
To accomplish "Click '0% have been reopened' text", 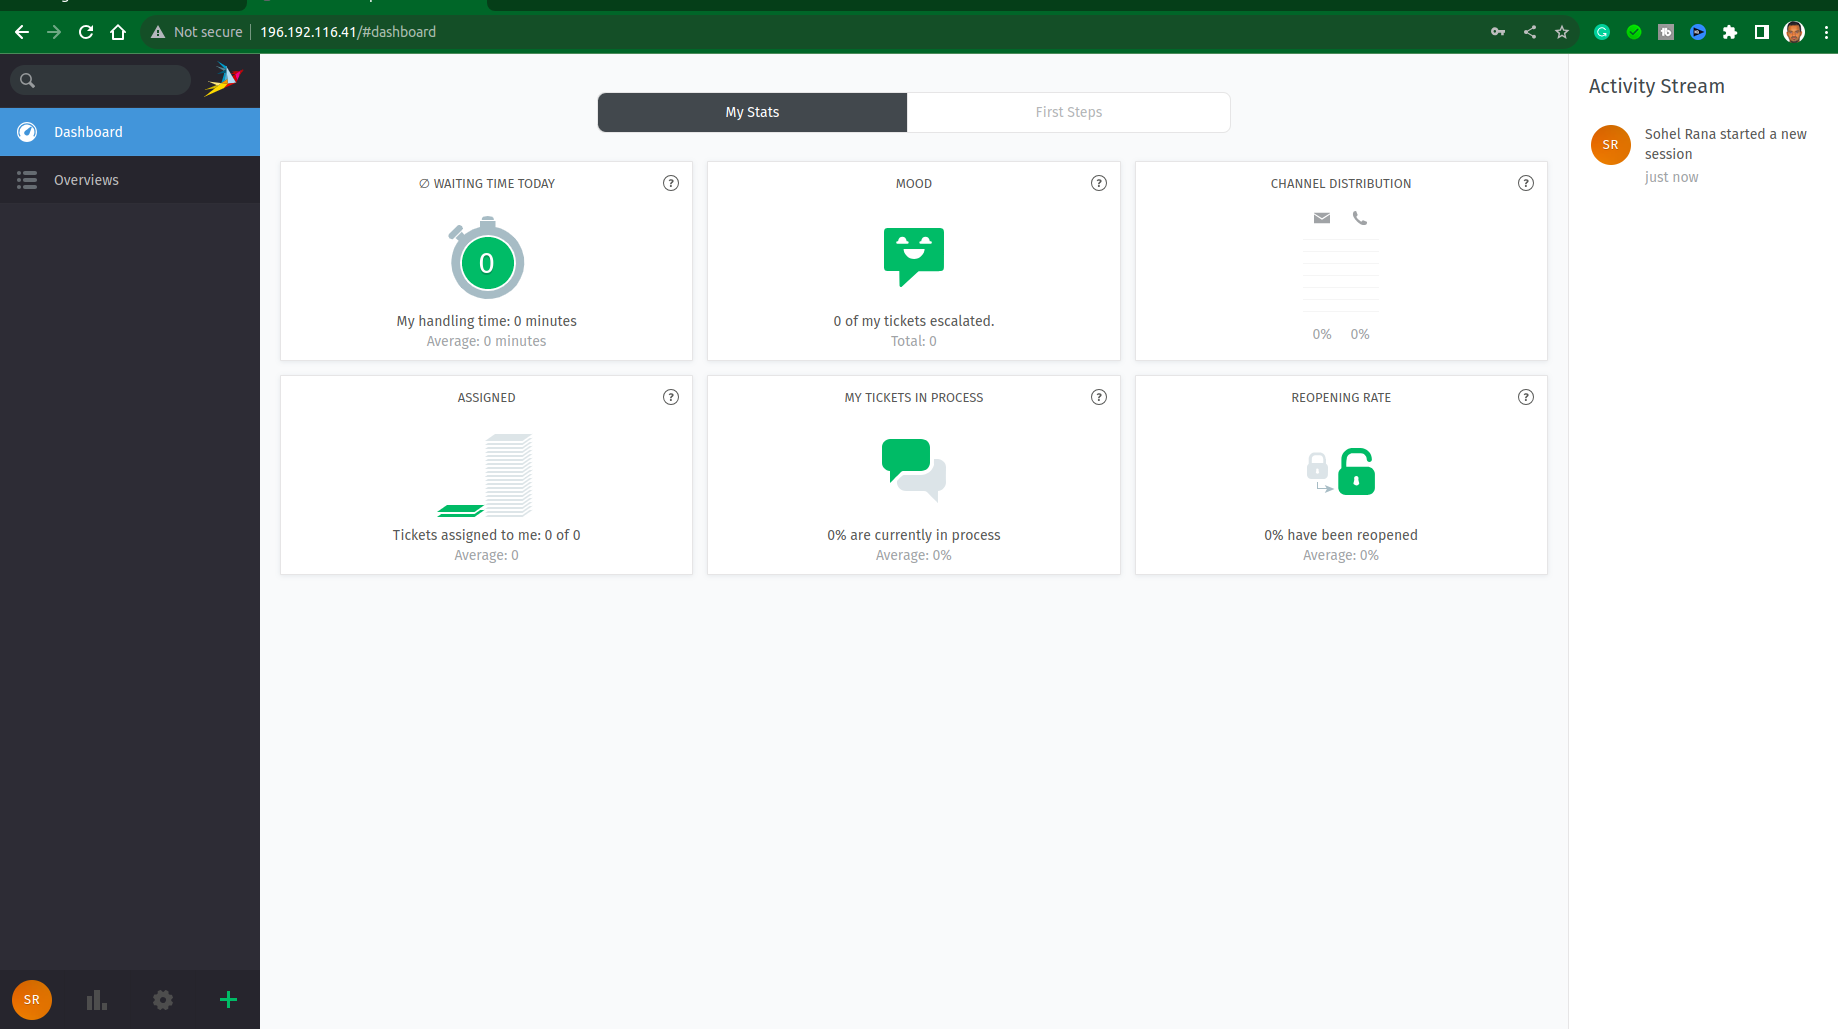I will (x=1341, y=535).
